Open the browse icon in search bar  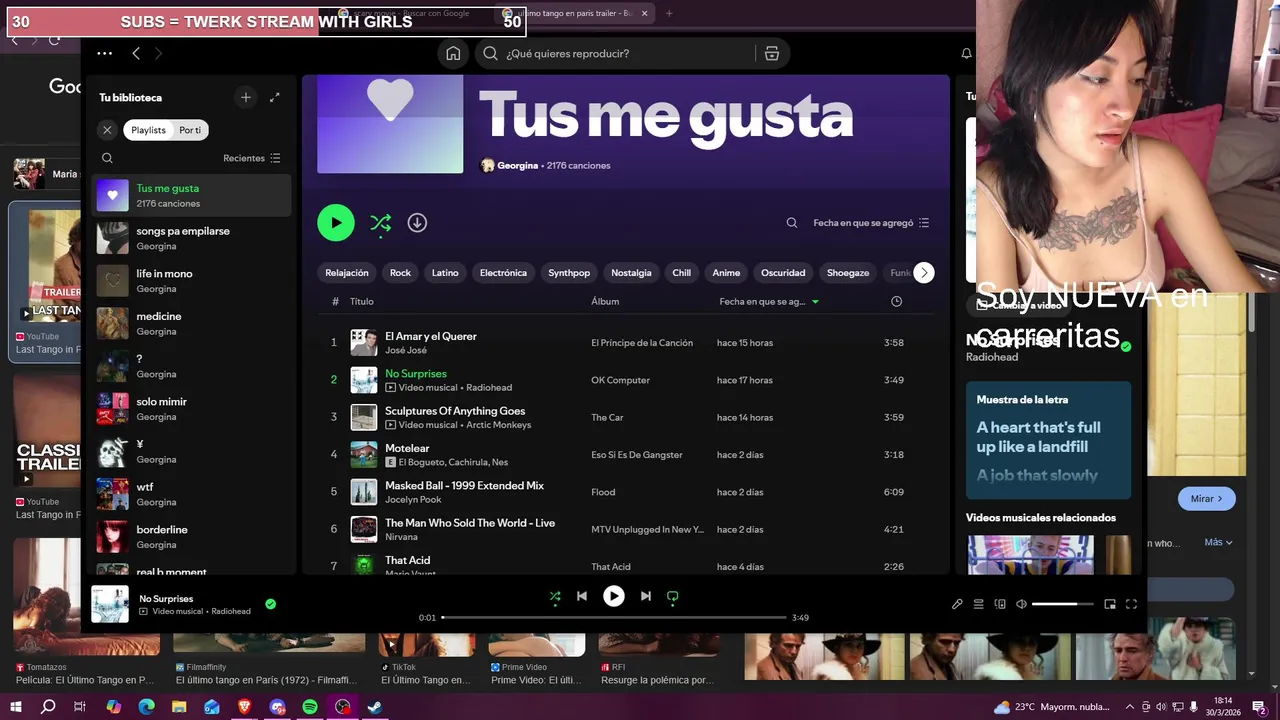(x=772, y=54)
